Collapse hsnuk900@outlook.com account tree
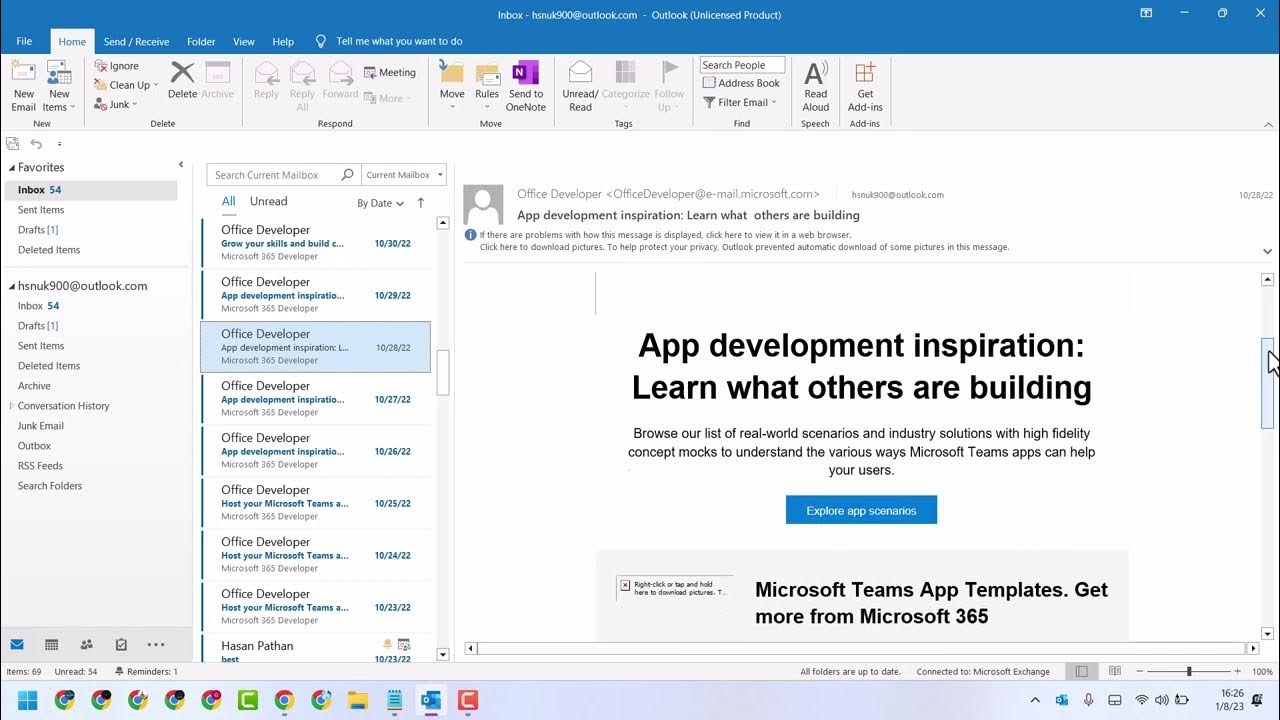The image size is (1280, 720). point(12,285)
